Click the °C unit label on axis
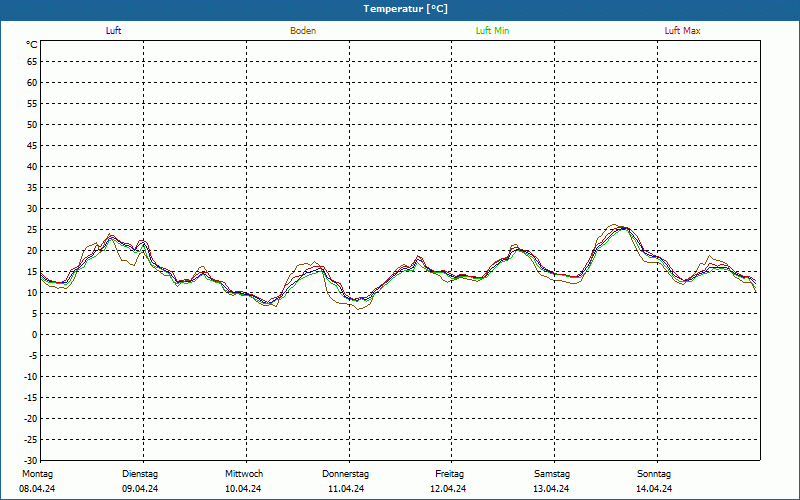800x500 pixels. pos(32,45)
